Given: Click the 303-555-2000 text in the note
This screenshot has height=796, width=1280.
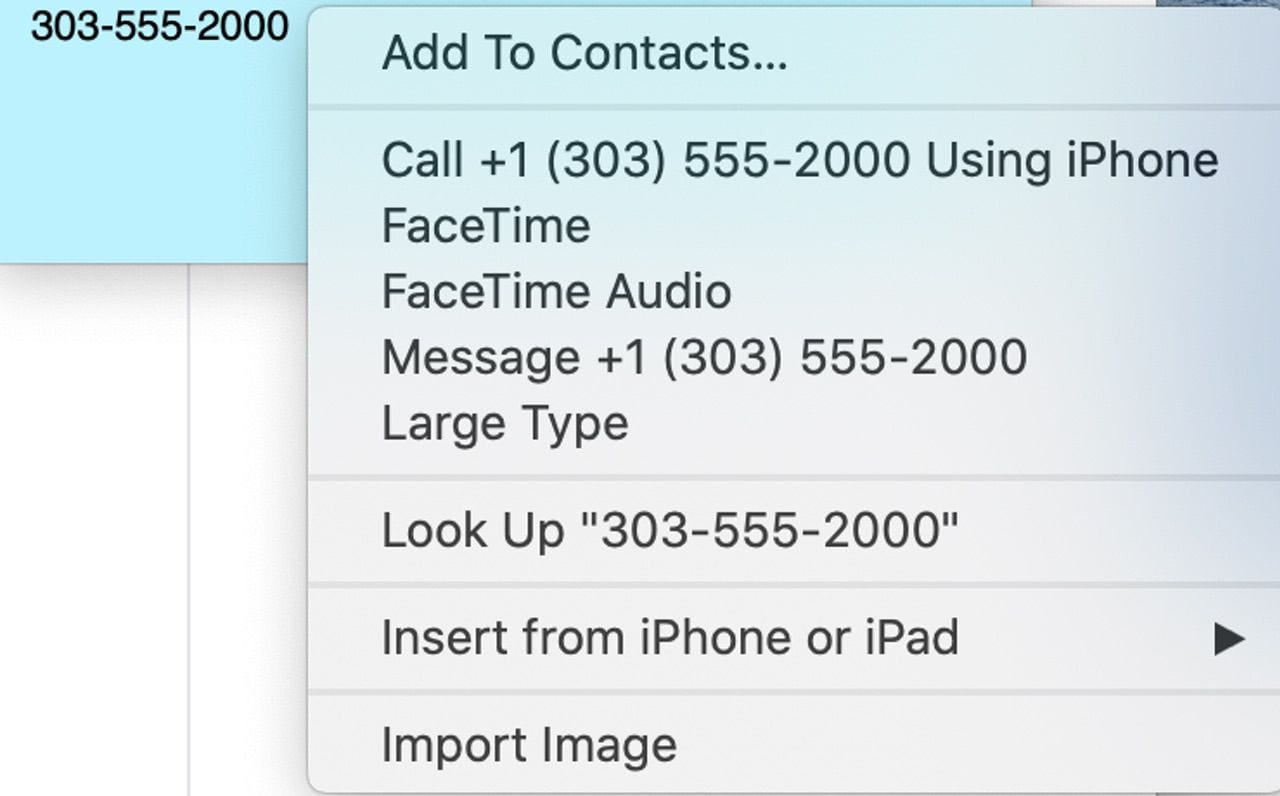Looking at the screenshot, I should pos(160,27).
